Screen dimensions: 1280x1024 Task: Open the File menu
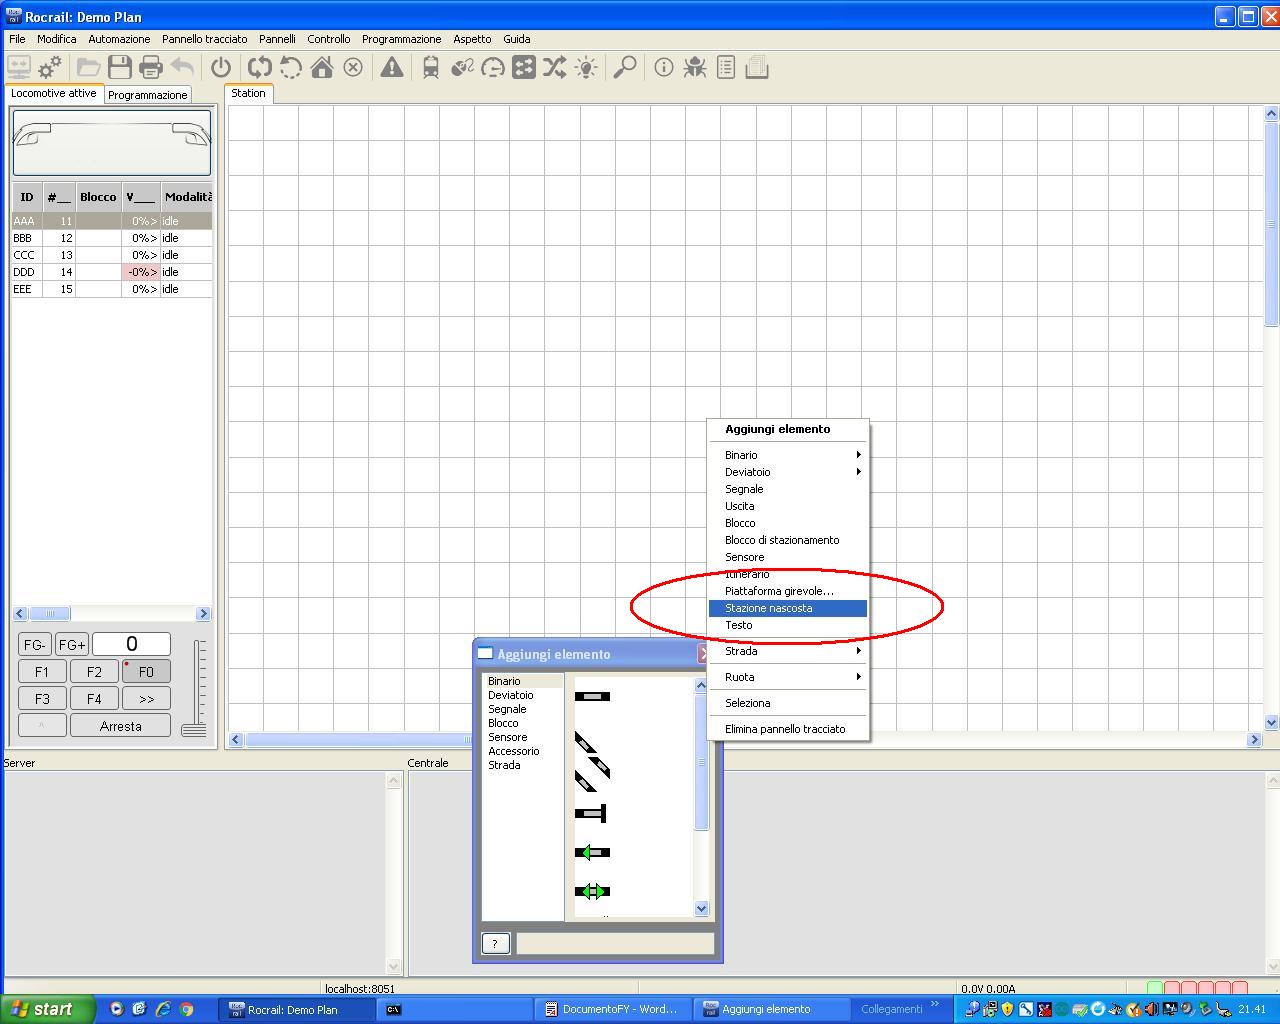click(17, 39)
